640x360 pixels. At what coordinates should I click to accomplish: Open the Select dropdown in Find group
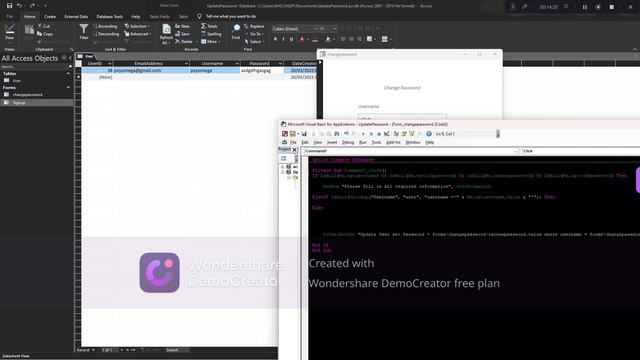click(254, 42)
